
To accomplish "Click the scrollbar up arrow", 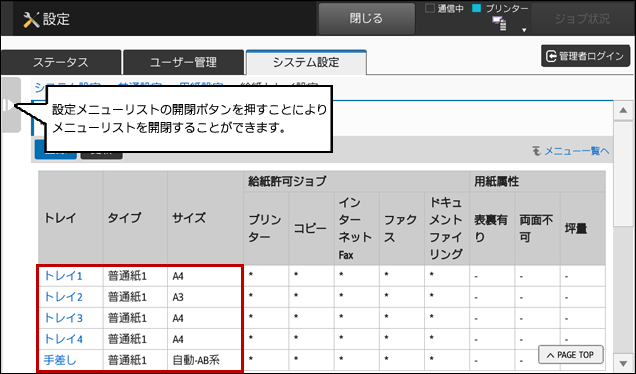I will tap(623, 110).
